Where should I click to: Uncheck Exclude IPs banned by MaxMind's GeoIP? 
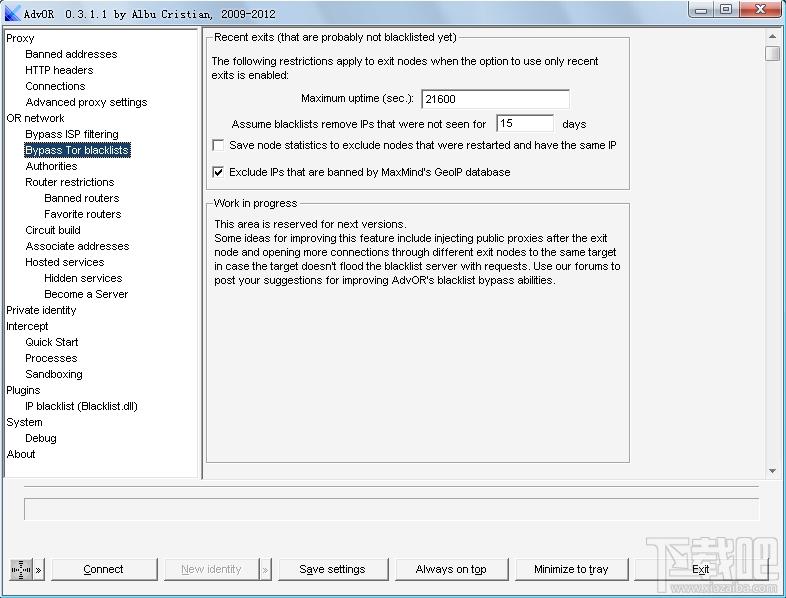(218, 172)
